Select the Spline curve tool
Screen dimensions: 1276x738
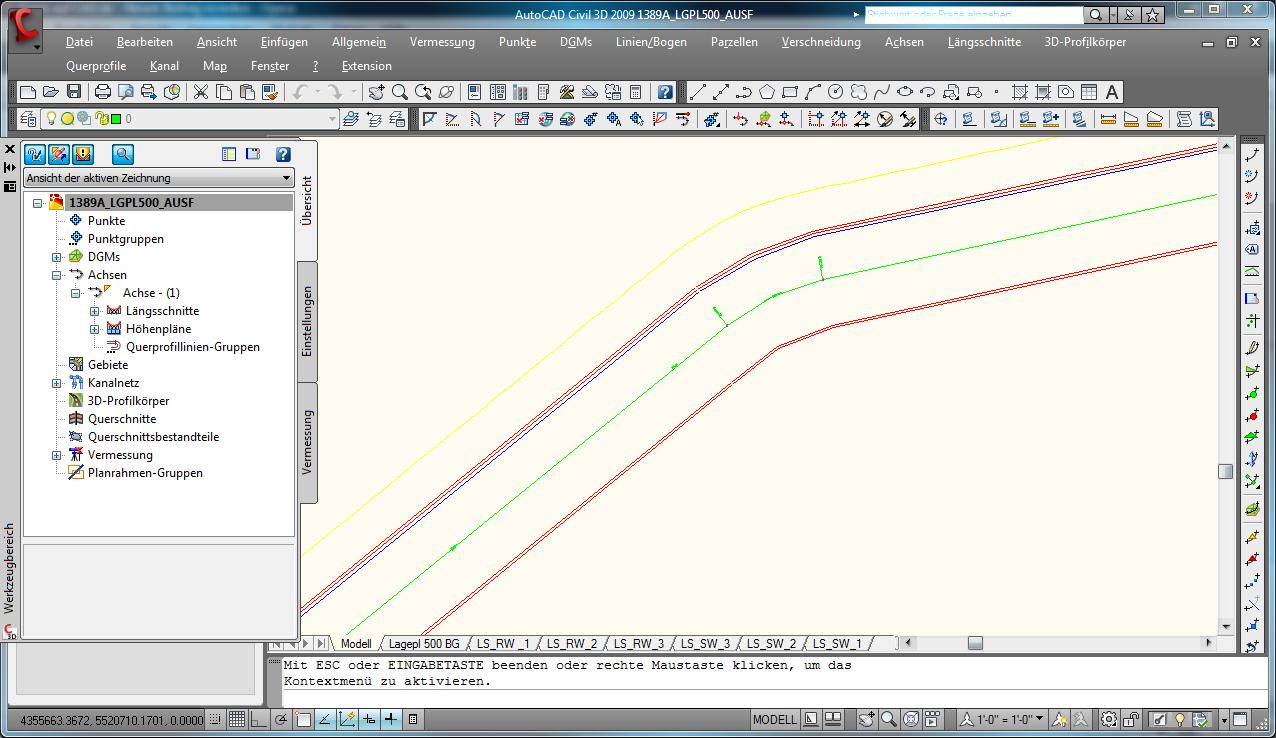[882, 92]
